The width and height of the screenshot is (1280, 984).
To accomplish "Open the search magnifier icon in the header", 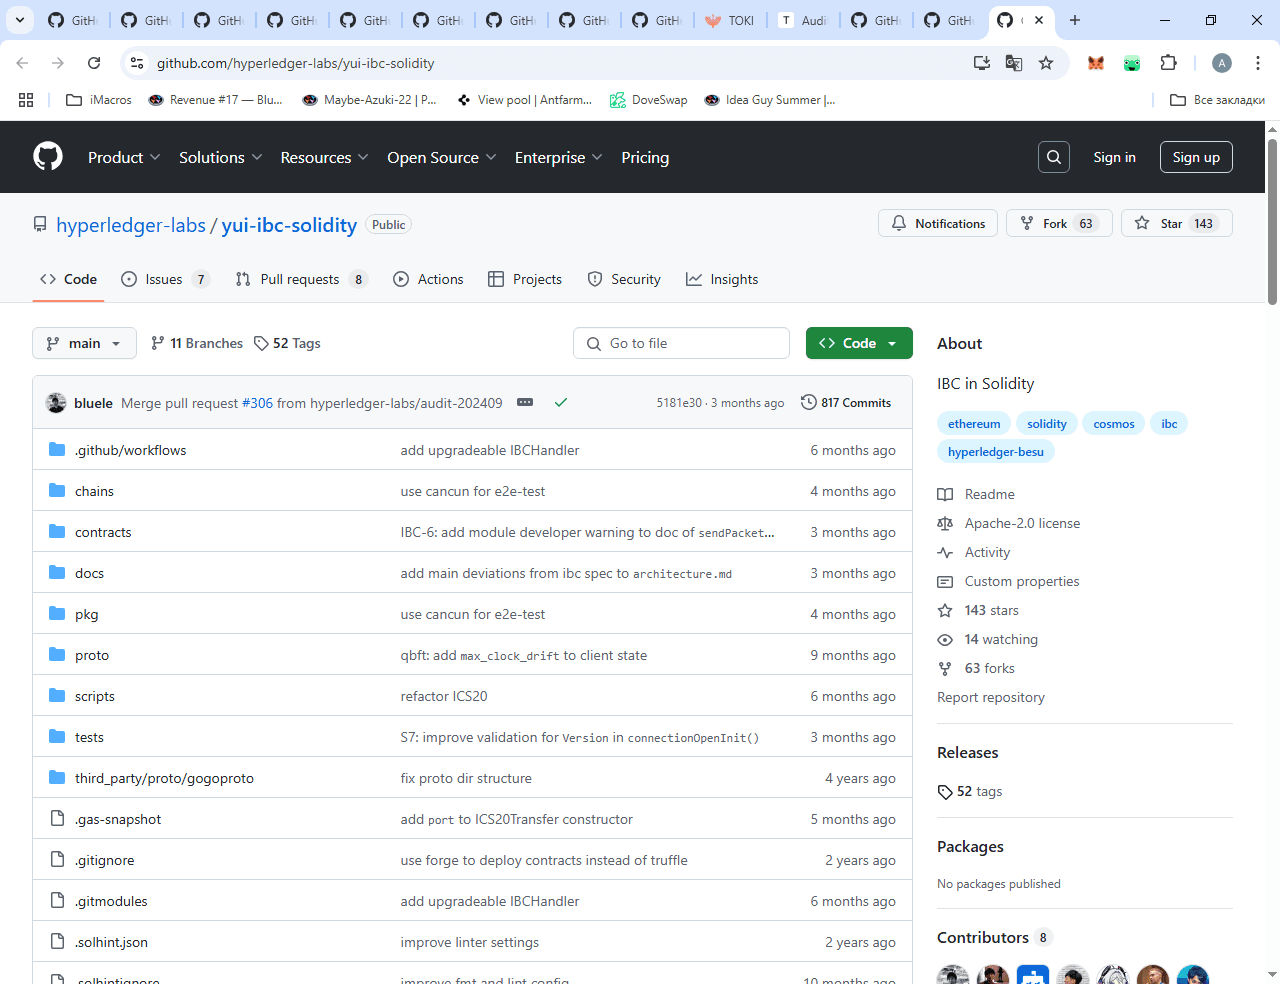I will click(x=1054, y=157).
